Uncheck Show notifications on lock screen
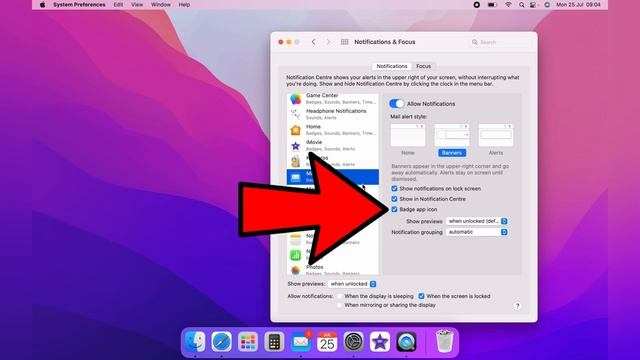This screenshot has height=360, width=640. point(394,189)
